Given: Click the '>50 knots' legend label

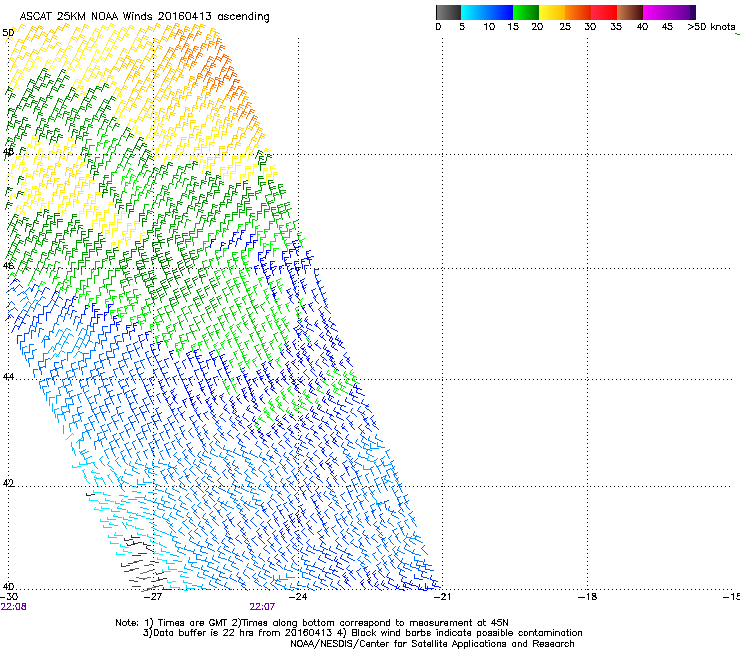Looking at the screenshot, I should pos(711,27).
